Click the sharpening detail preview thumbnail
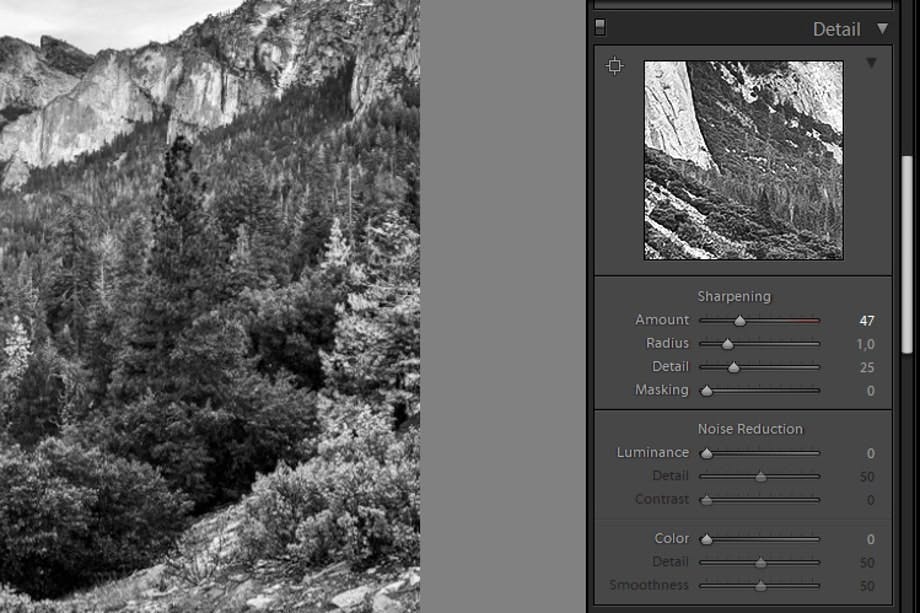This screenshot has width=920, height=613. [x=743, y=160]
